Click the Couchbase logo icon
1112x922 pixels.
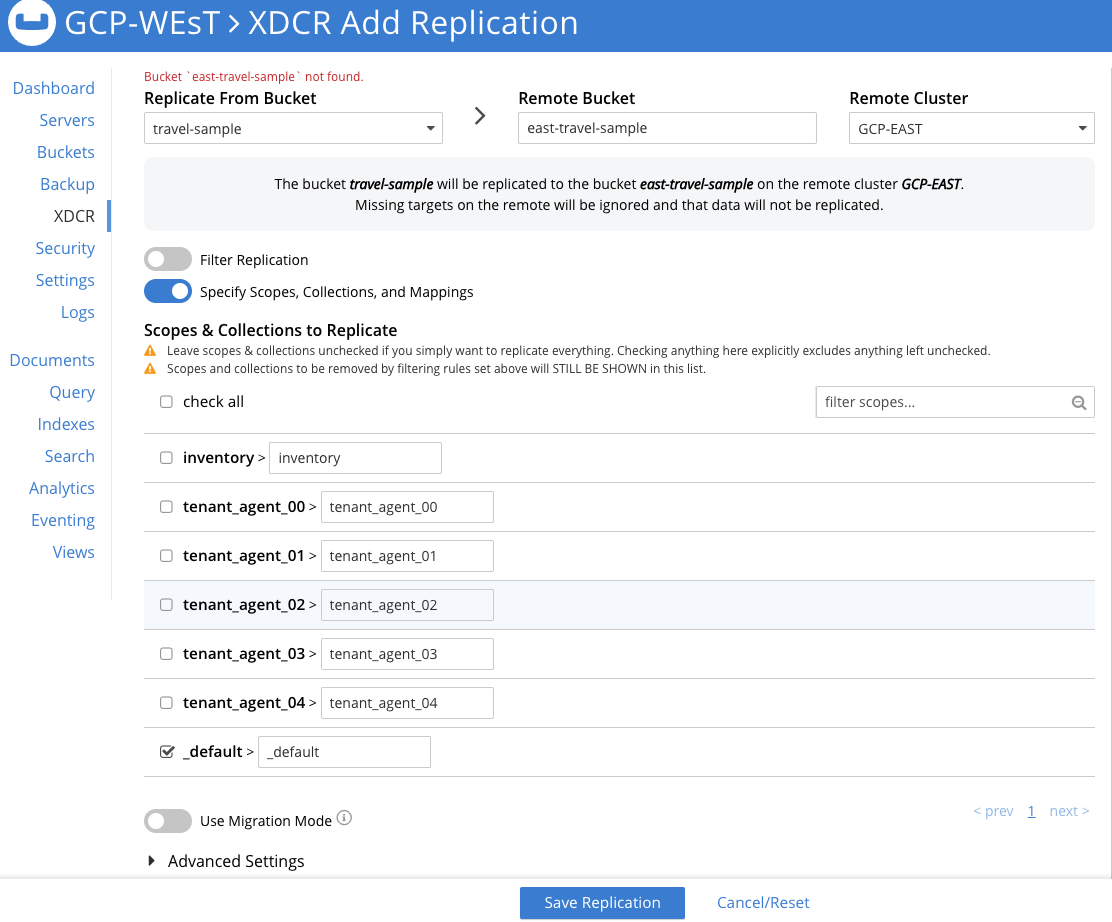tap(31, 22)
